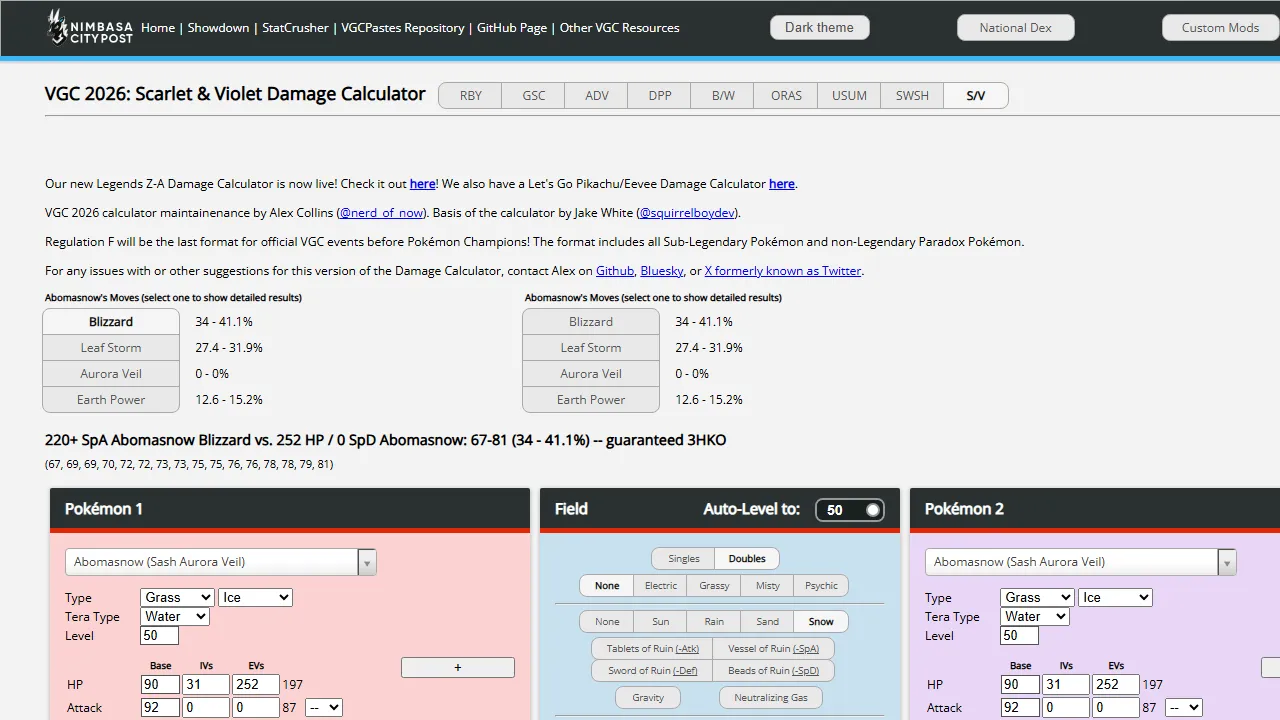Set the weather to Sun
The width and height of the screenshot is (1280, 720).
pos(660,621)
